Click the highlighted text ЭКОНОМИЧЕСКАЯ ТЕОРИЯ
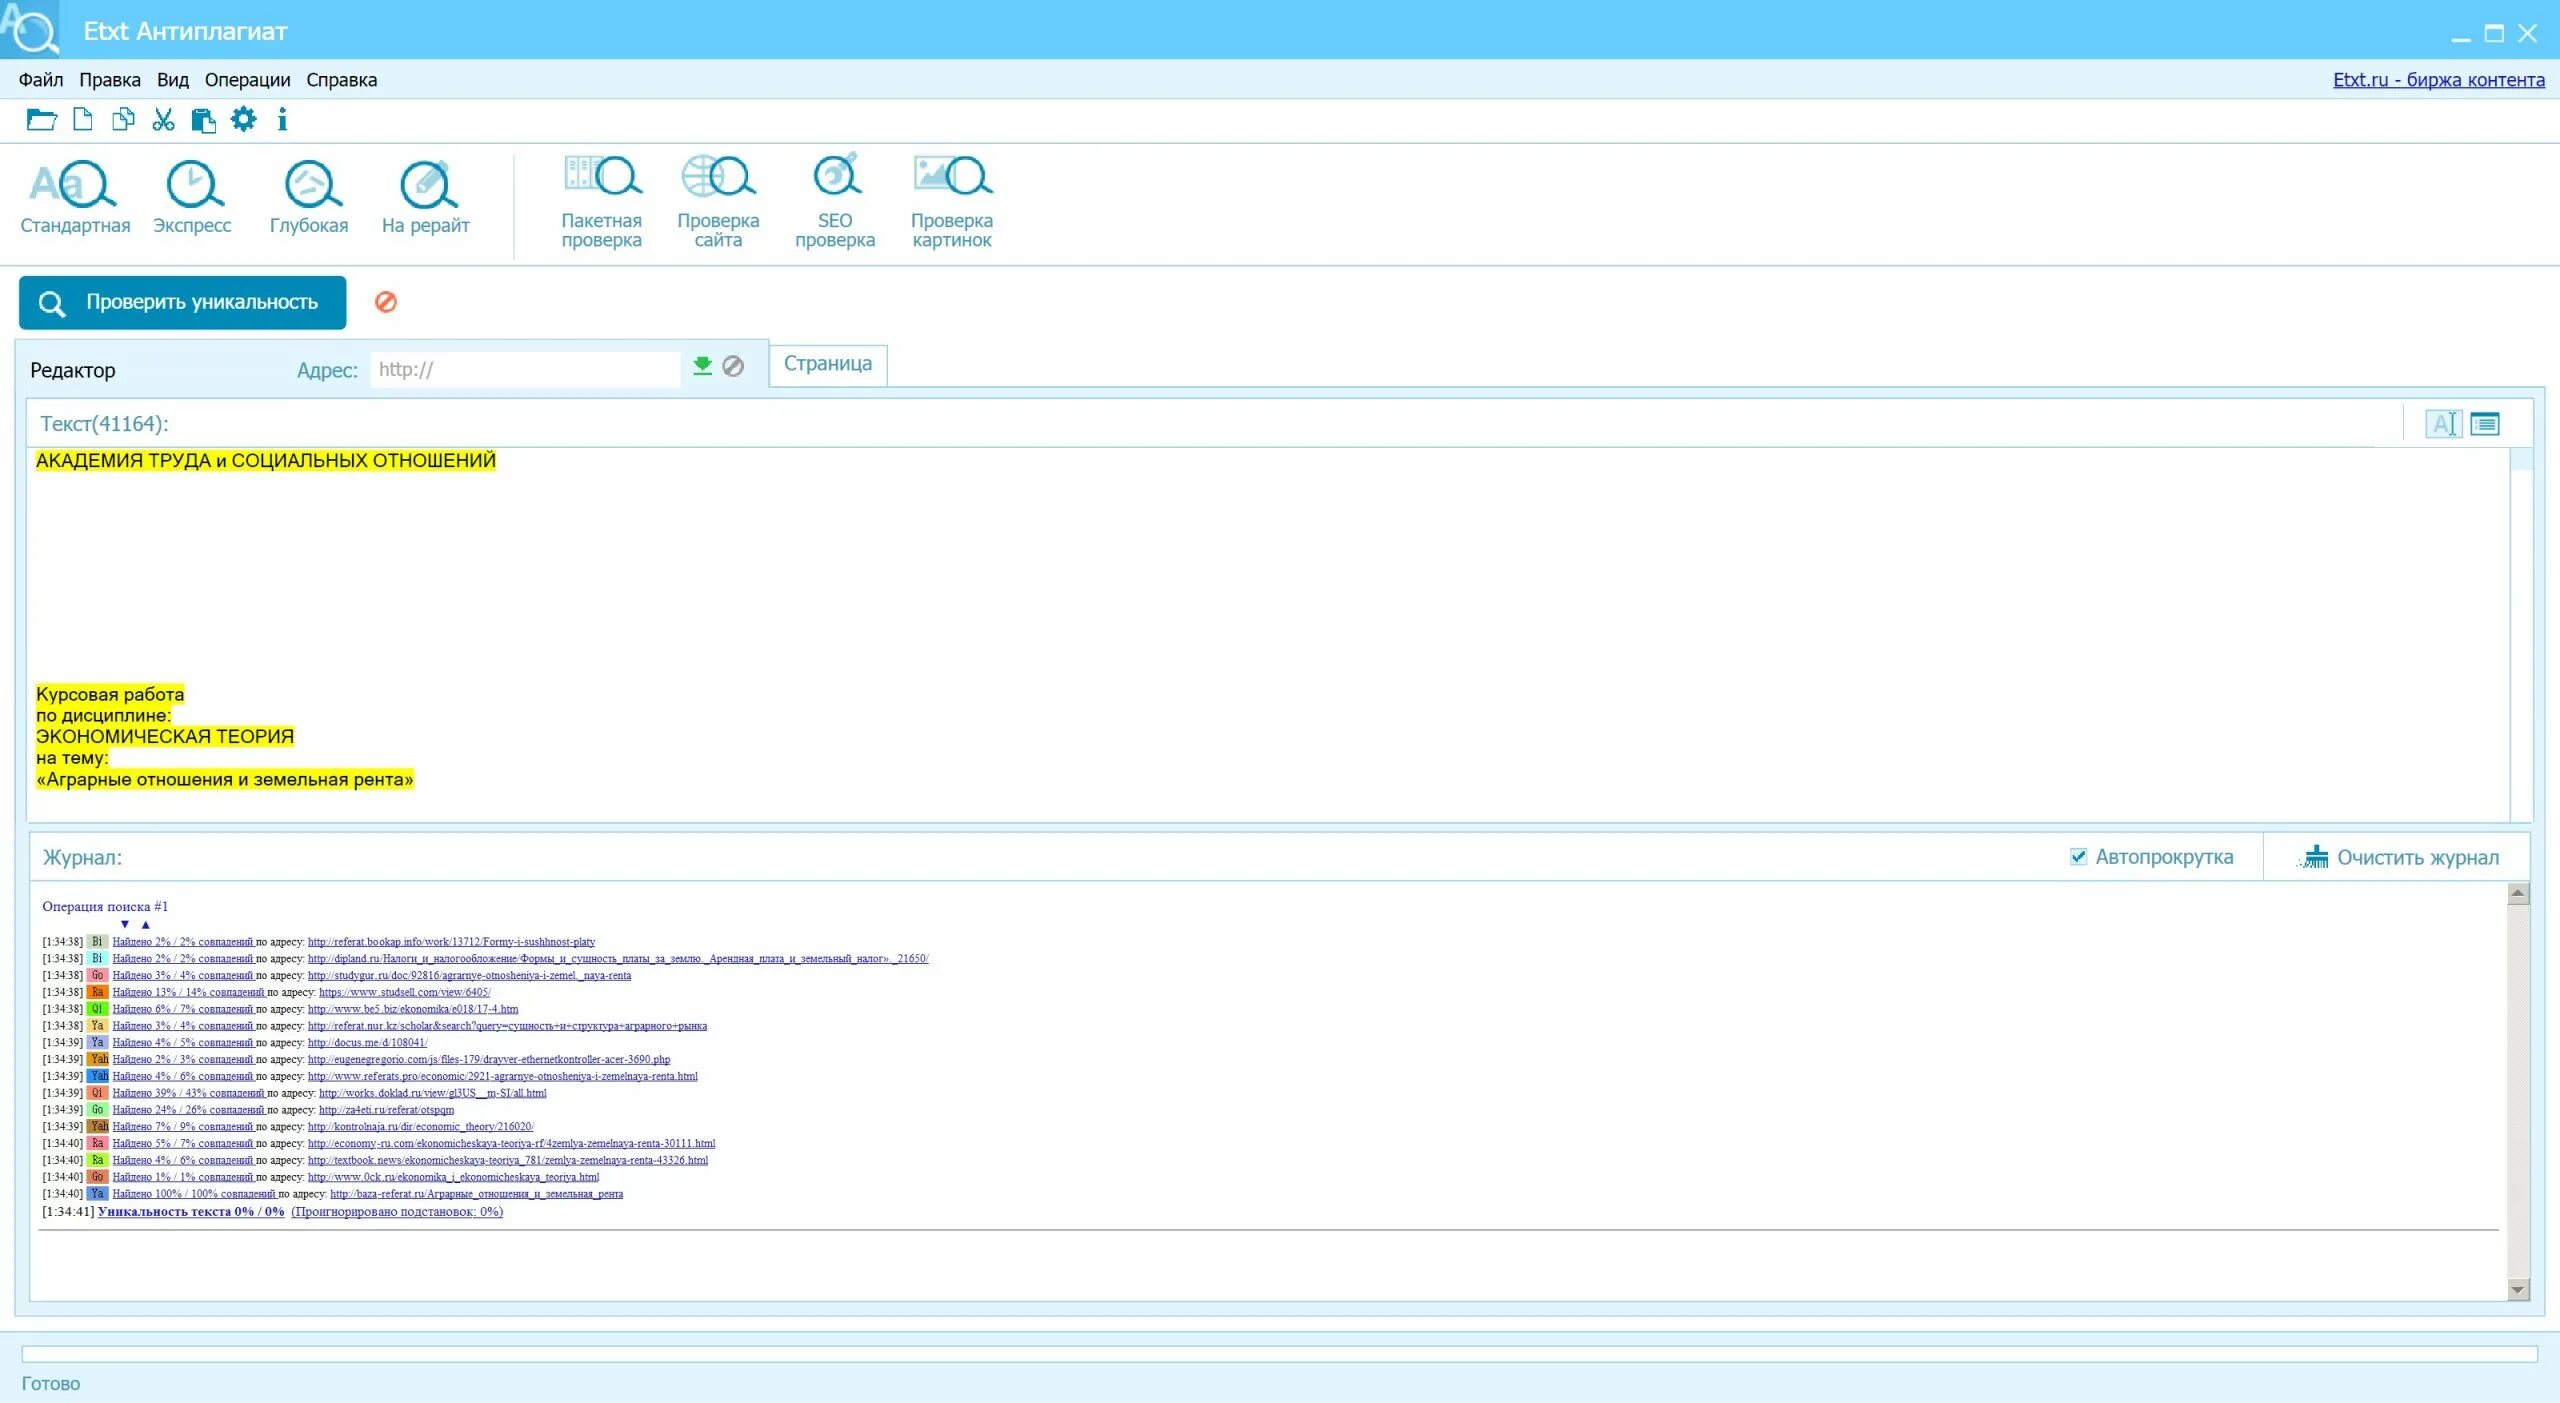 (x=165, y=737)
